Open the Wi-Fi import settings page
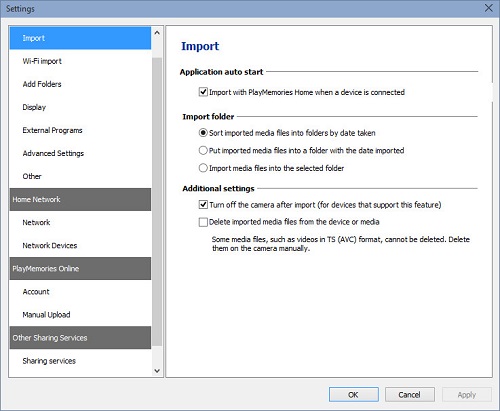The width and height of the screenshot is (500, 411). [x=80, y=61]
